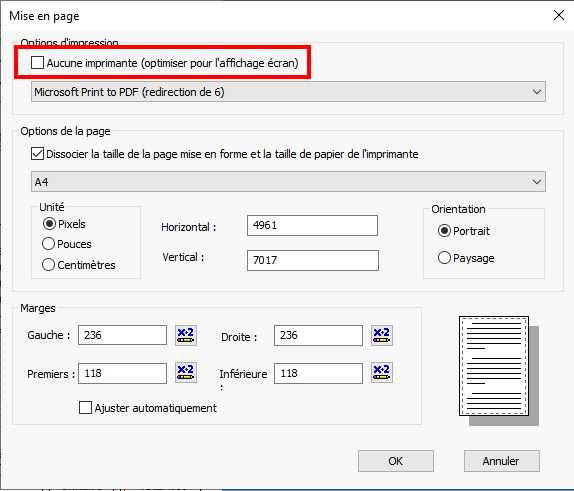Image resolution: width=574 pixels, height=491 pixels.
Task: Select the Portrait orientation radio button
Action: coord(444,231)
